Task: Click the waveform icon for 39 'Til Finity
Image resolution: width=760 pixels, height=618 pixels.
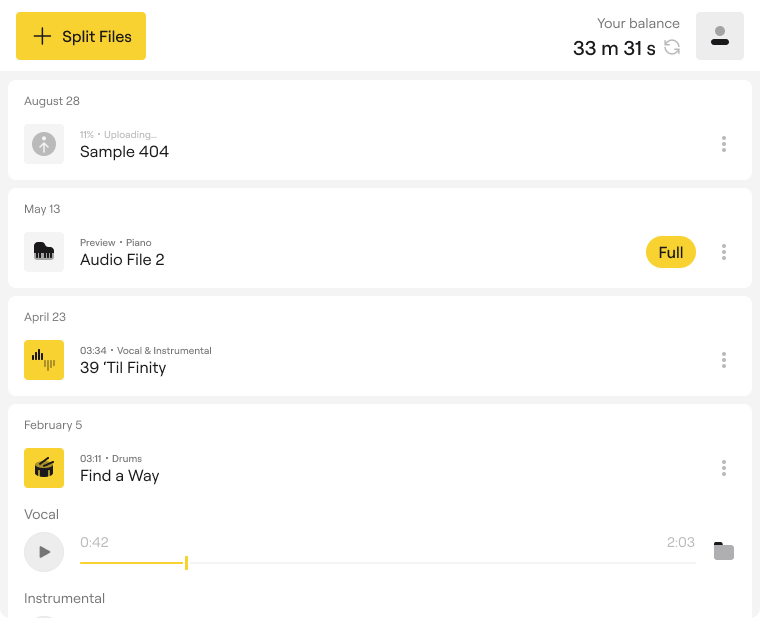Action: 44,360
